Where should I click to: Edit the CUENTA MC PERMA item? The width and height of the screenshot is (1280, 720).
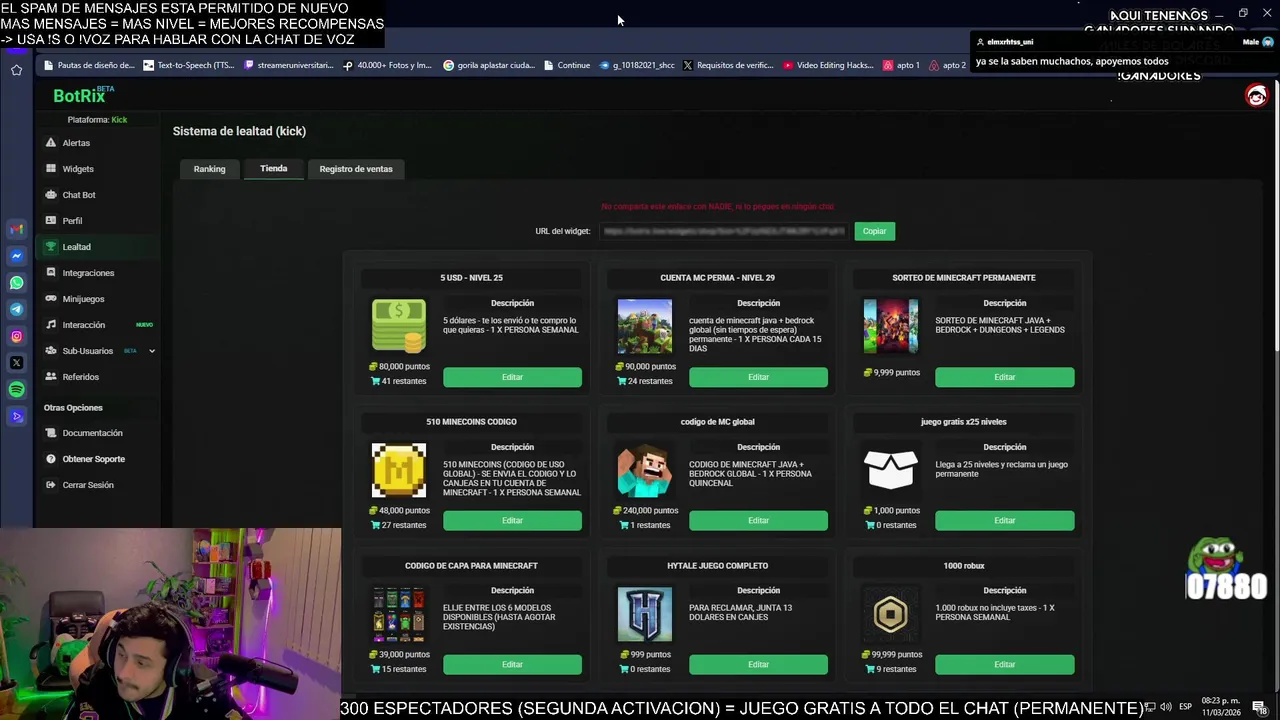[x=758, y=377]
